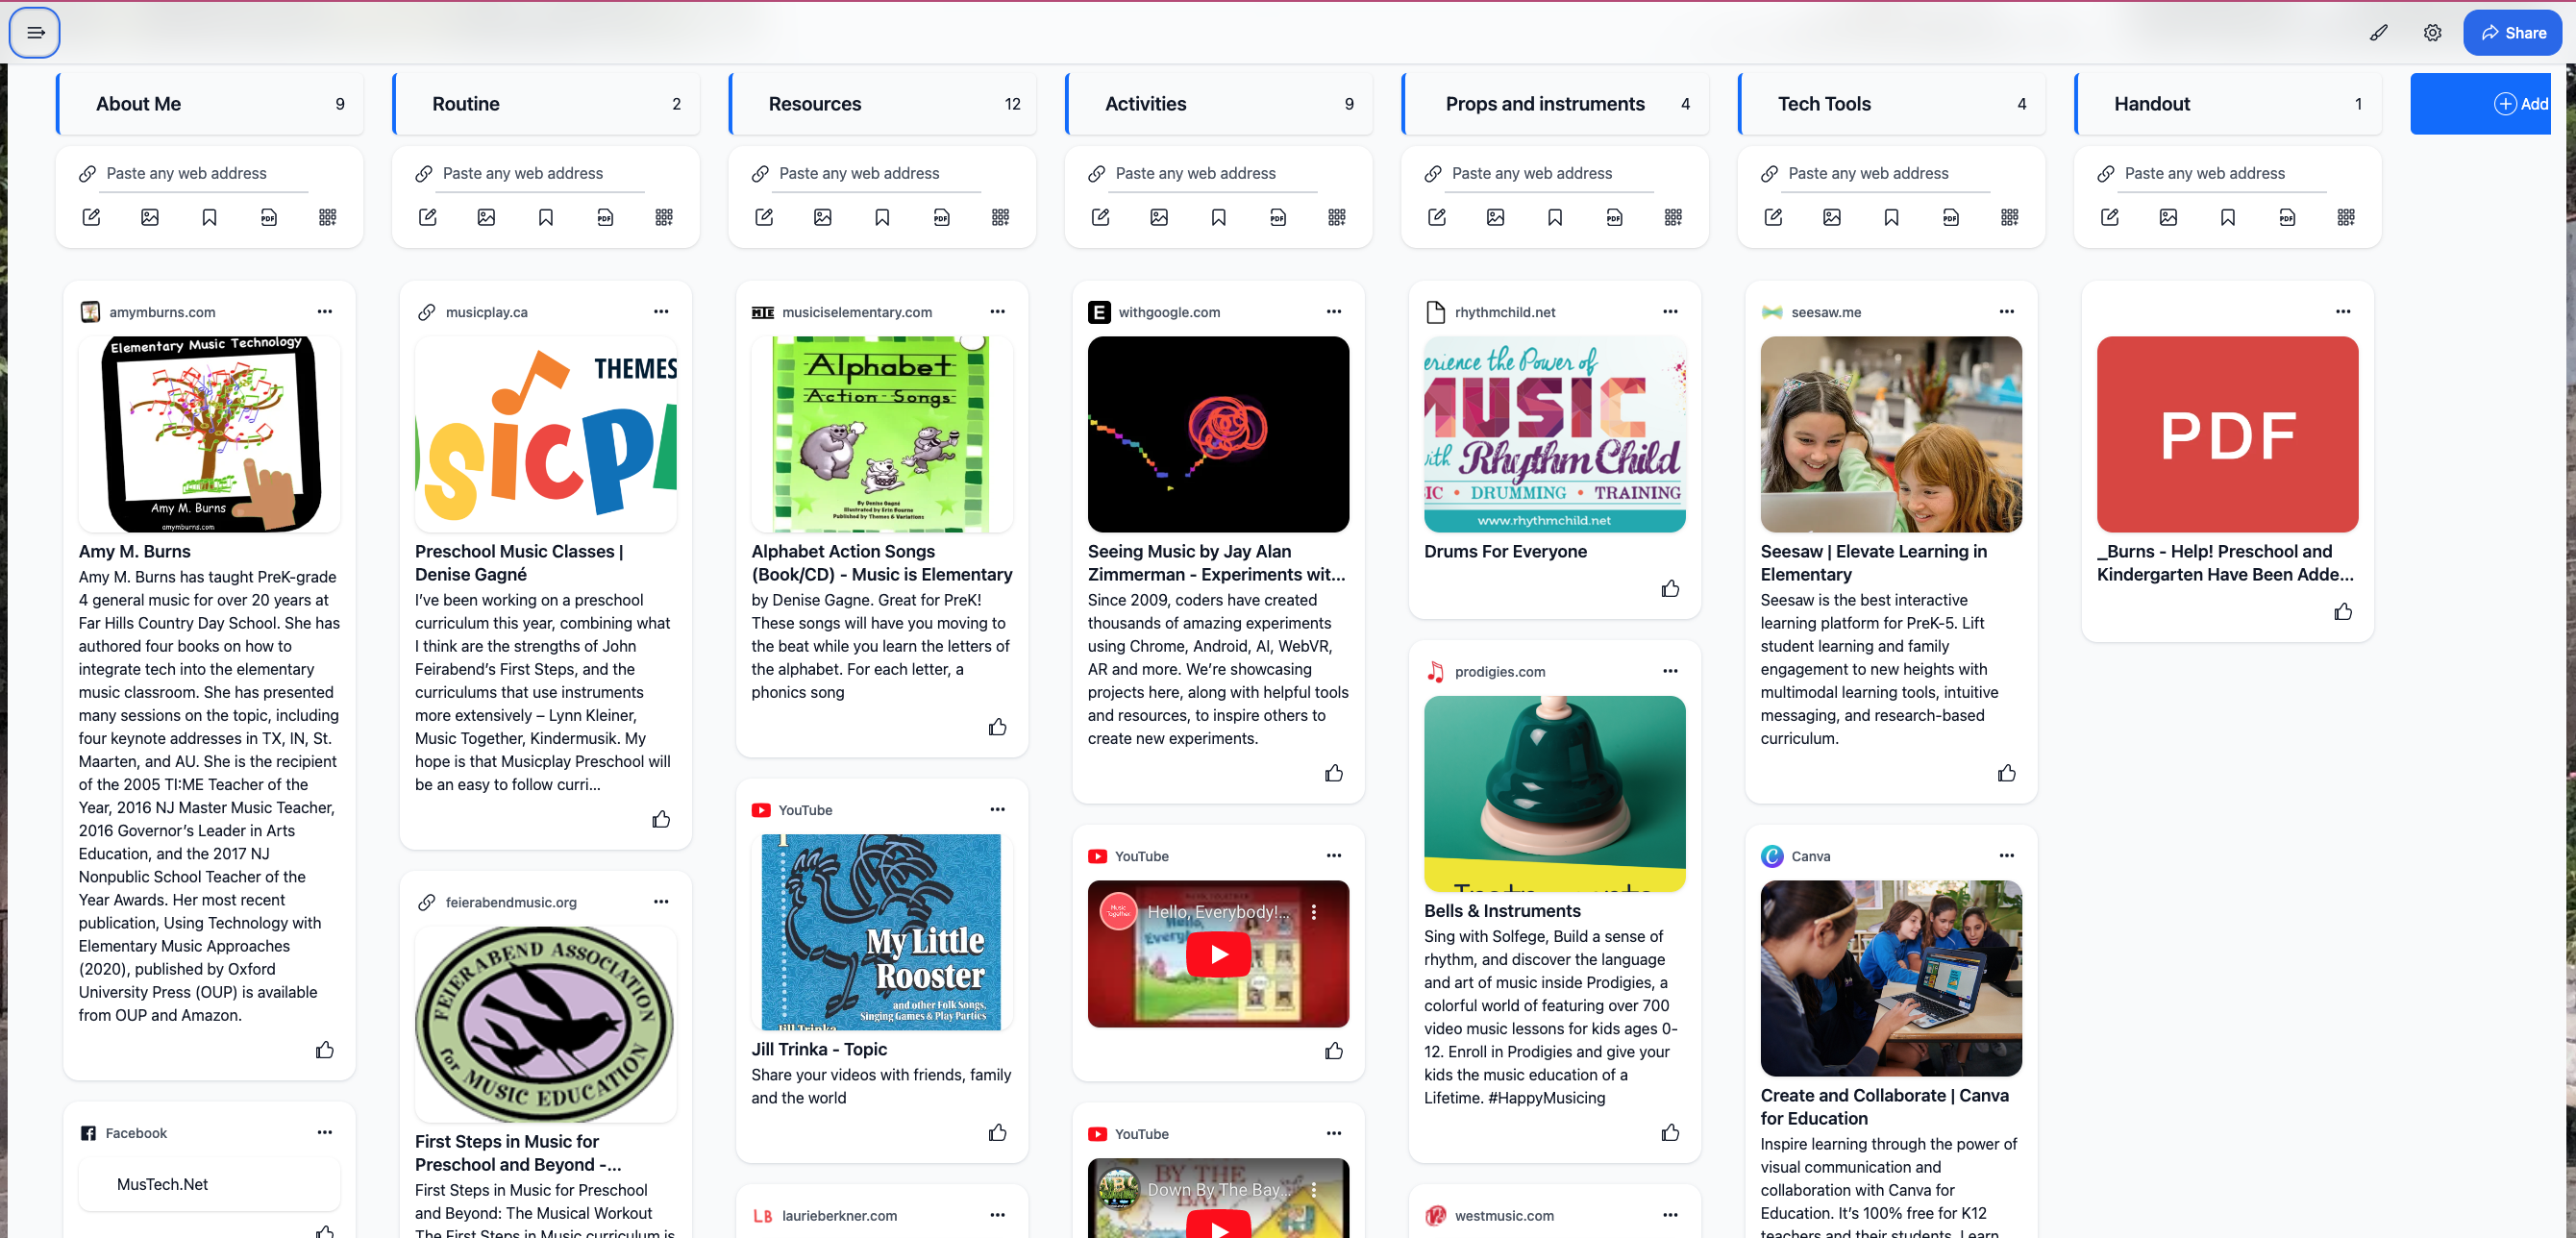The image size is (2576, 1238).
Task: Open First Steps in Music for Preschool link
Action: [x=518, y=1152]
